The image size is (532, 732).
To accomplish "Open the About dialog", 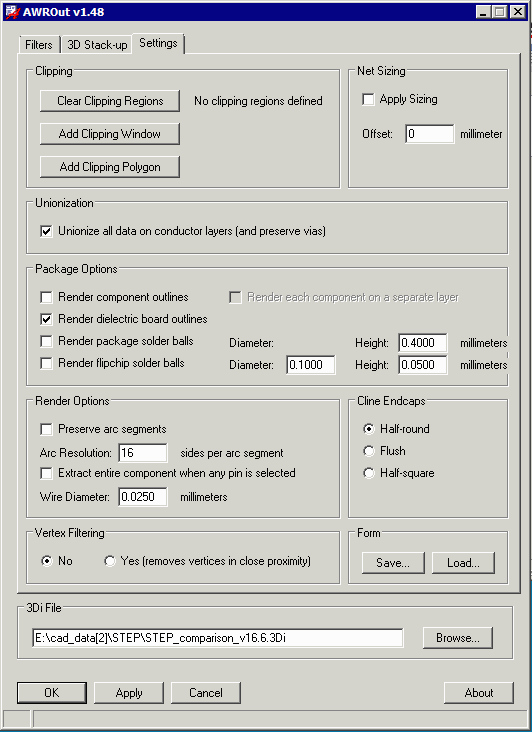I will [479, 693].
